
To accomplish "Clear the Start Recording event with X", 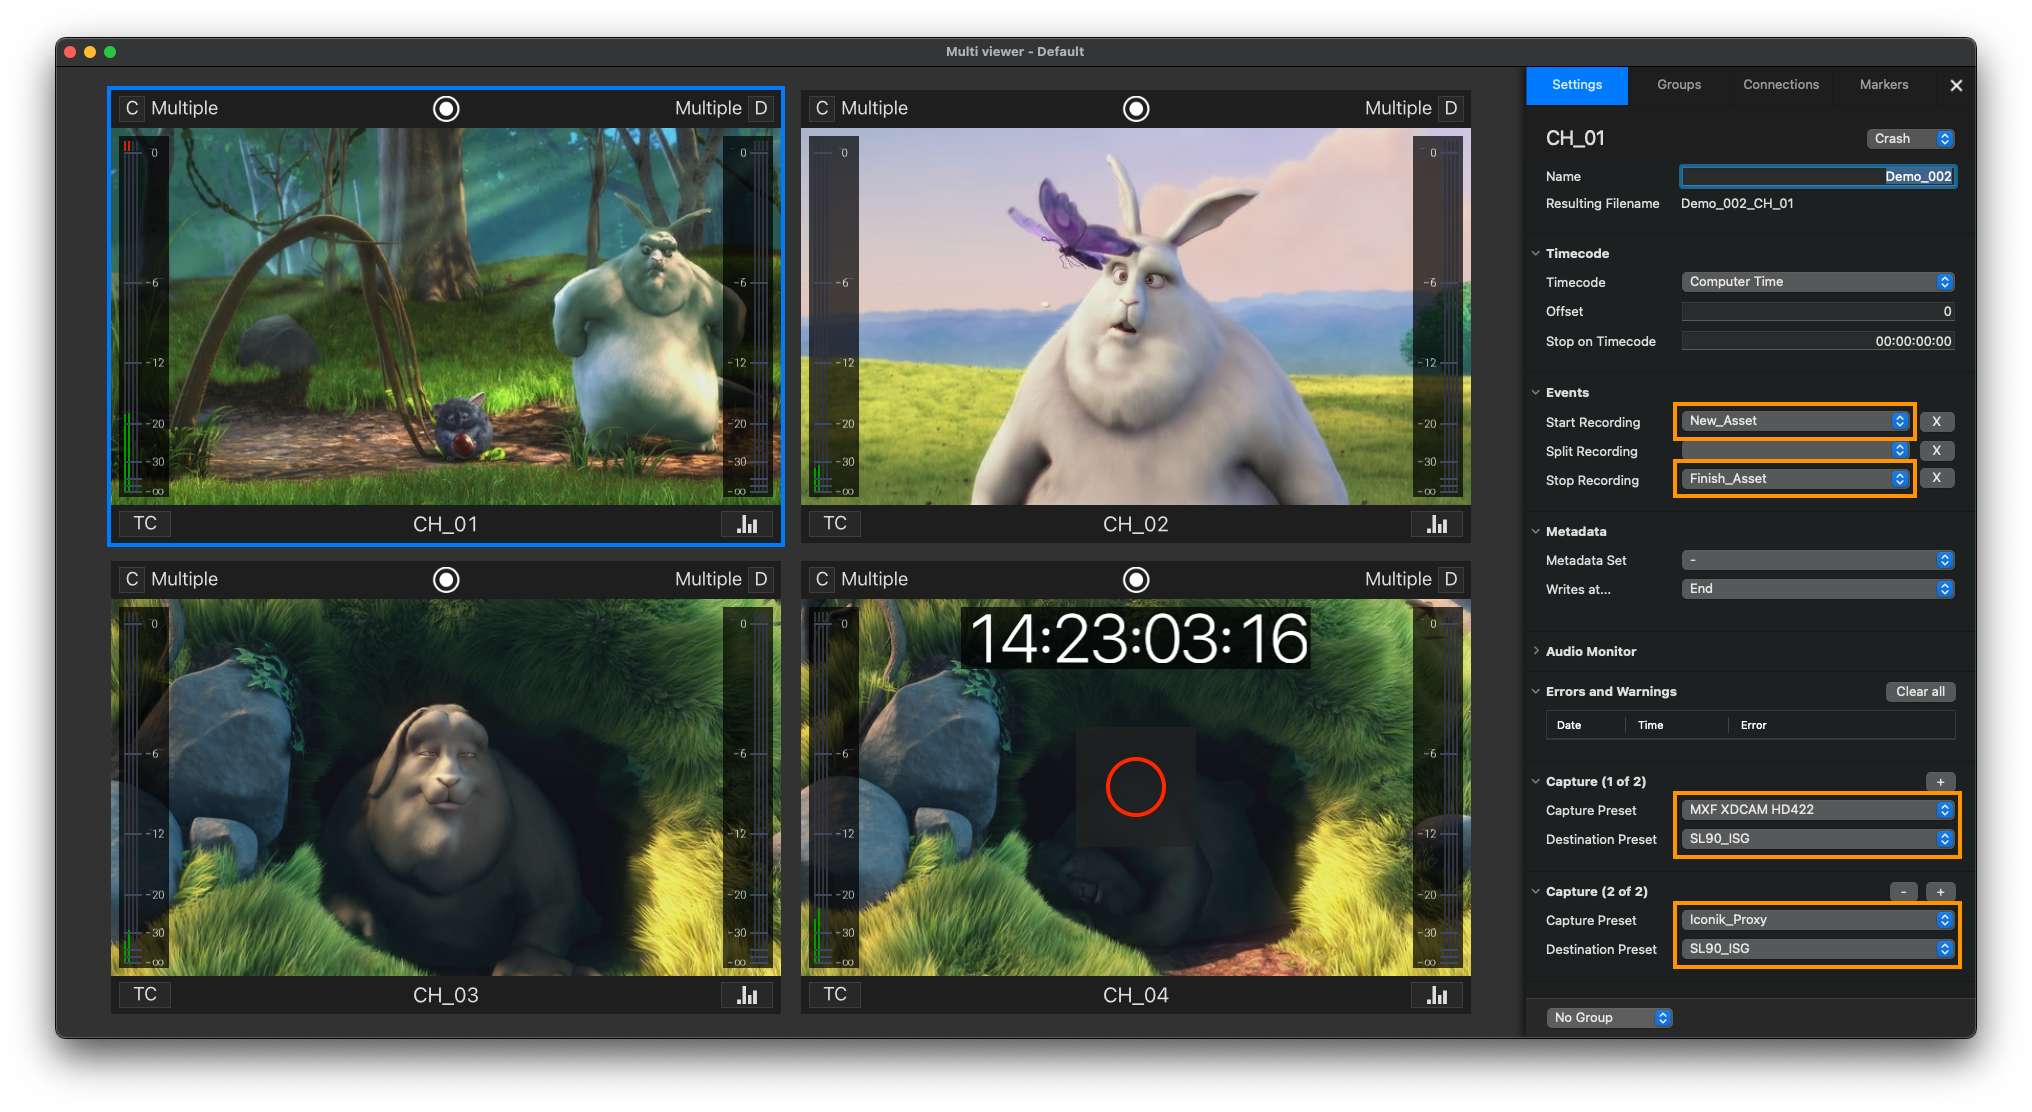I will [1937, 421].
